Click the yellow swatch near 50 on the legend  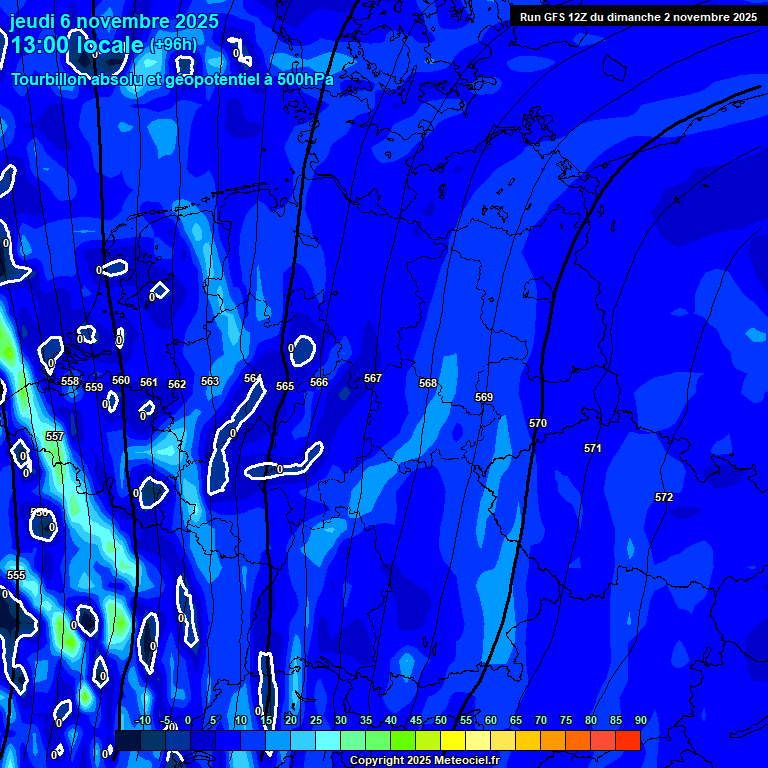tap(453, 741)
